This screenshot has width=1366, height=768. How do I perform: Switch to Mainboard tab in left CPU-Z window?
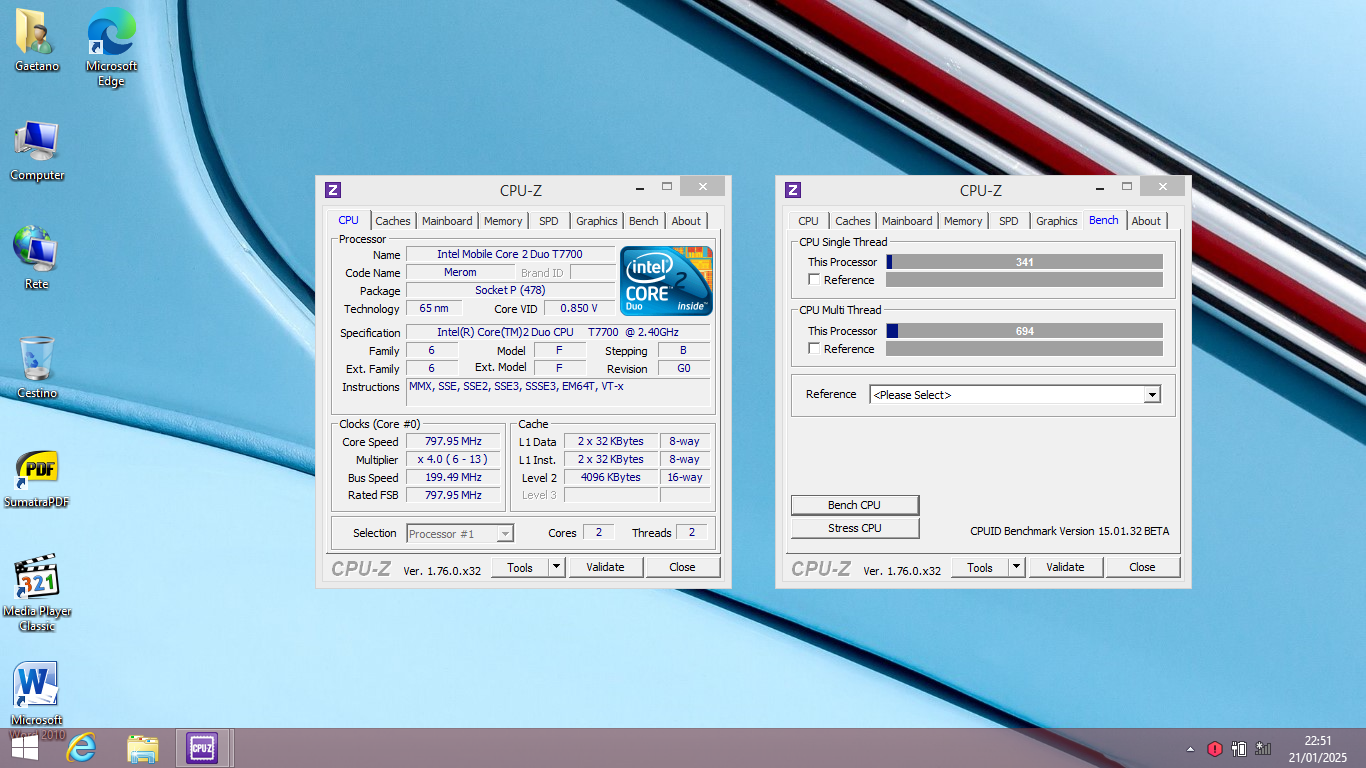(x=446, y=221)
